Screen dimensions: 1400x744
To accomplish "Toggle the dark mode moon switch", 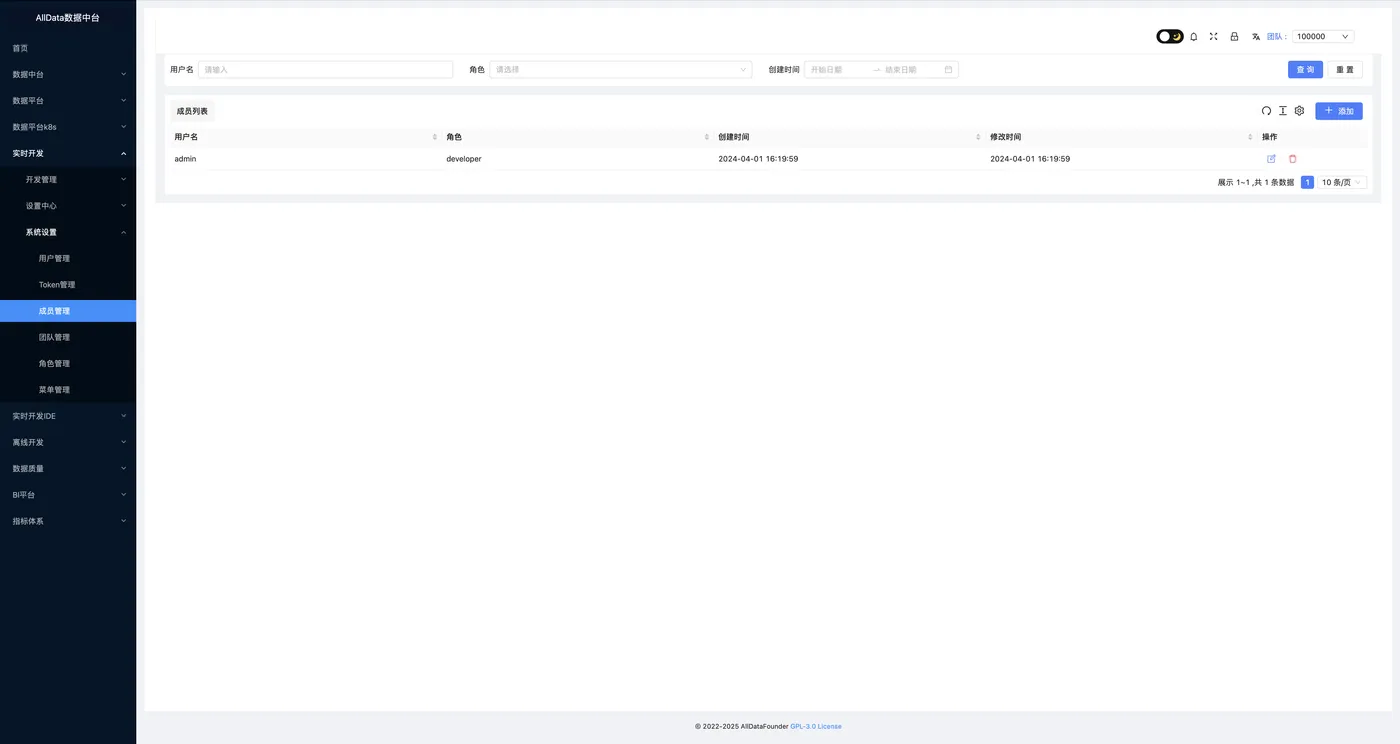I will pyautogui.click(x=1170, y=36).
